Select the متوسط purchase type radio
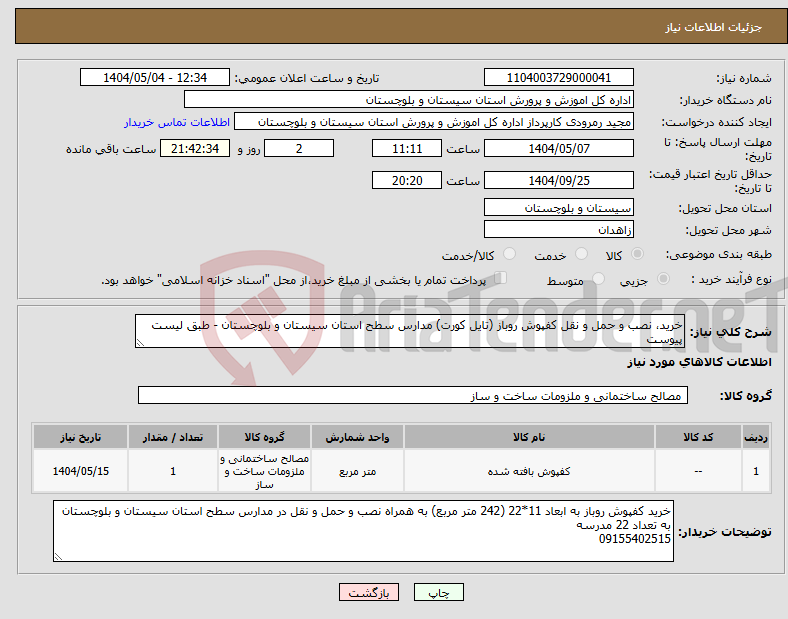The height and width of the screenshot is (619, 788). point(598,278)
